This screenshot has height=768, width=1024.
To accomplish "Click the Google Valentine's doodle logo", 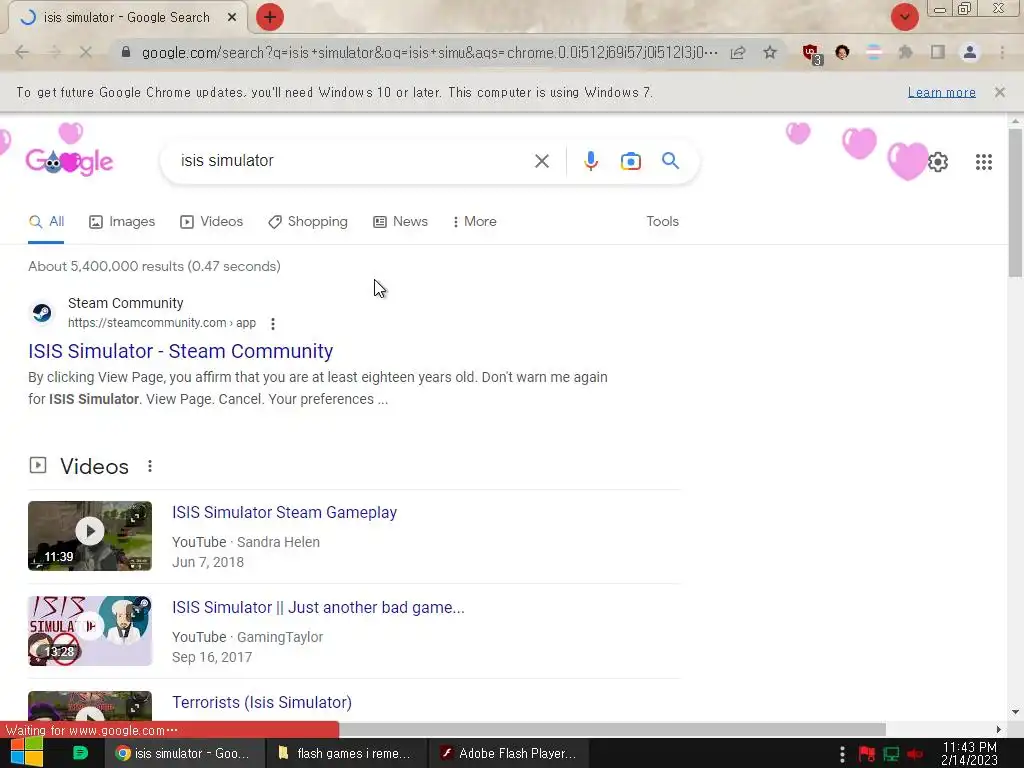I will [x=69, y=160].
